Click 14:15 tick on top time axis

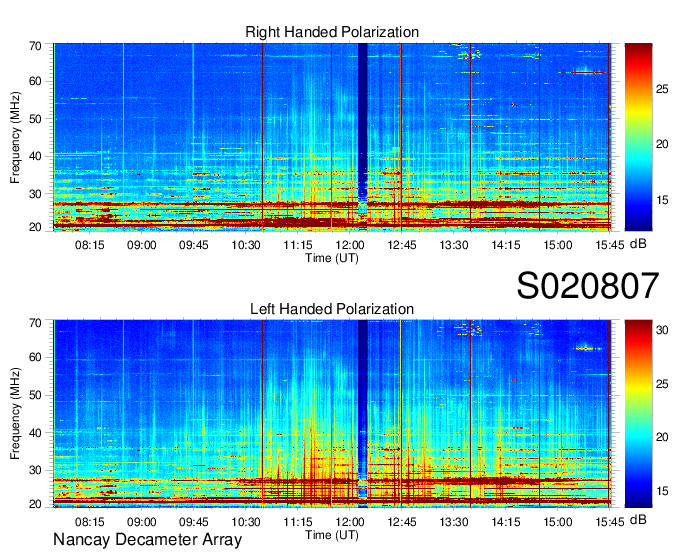pyautogui.click(x=506, y=245)
